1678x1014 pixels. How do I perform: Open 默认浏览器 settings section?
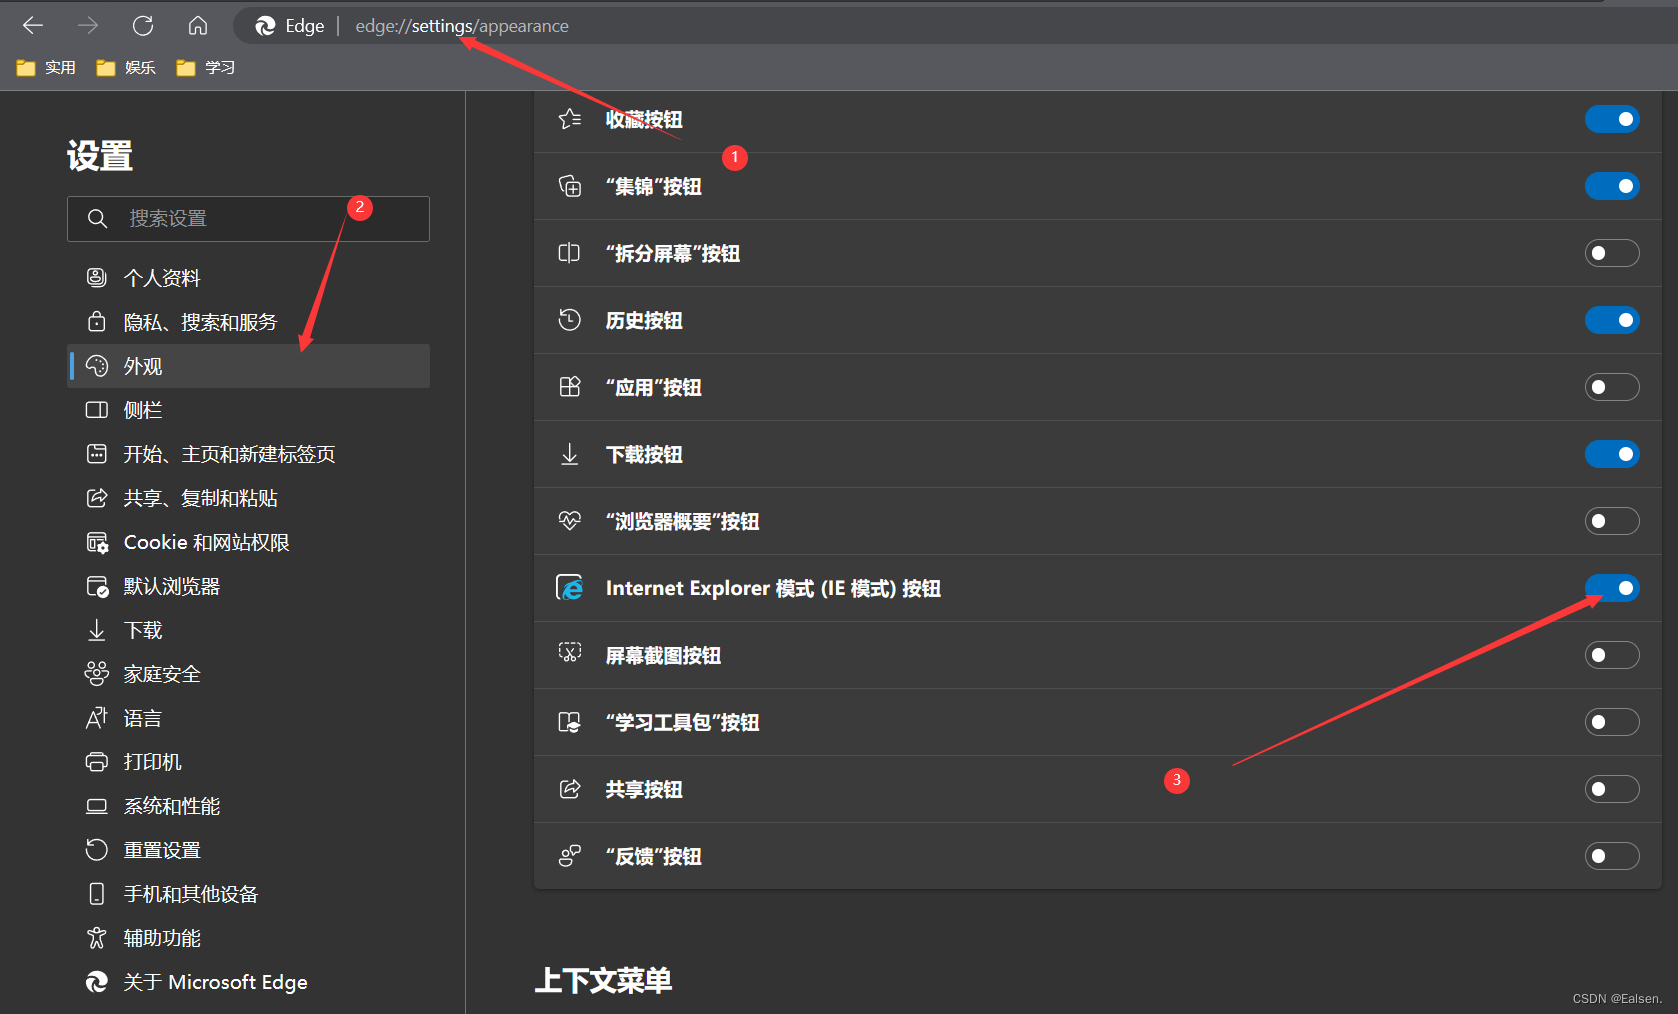click(x=249, y=586)
